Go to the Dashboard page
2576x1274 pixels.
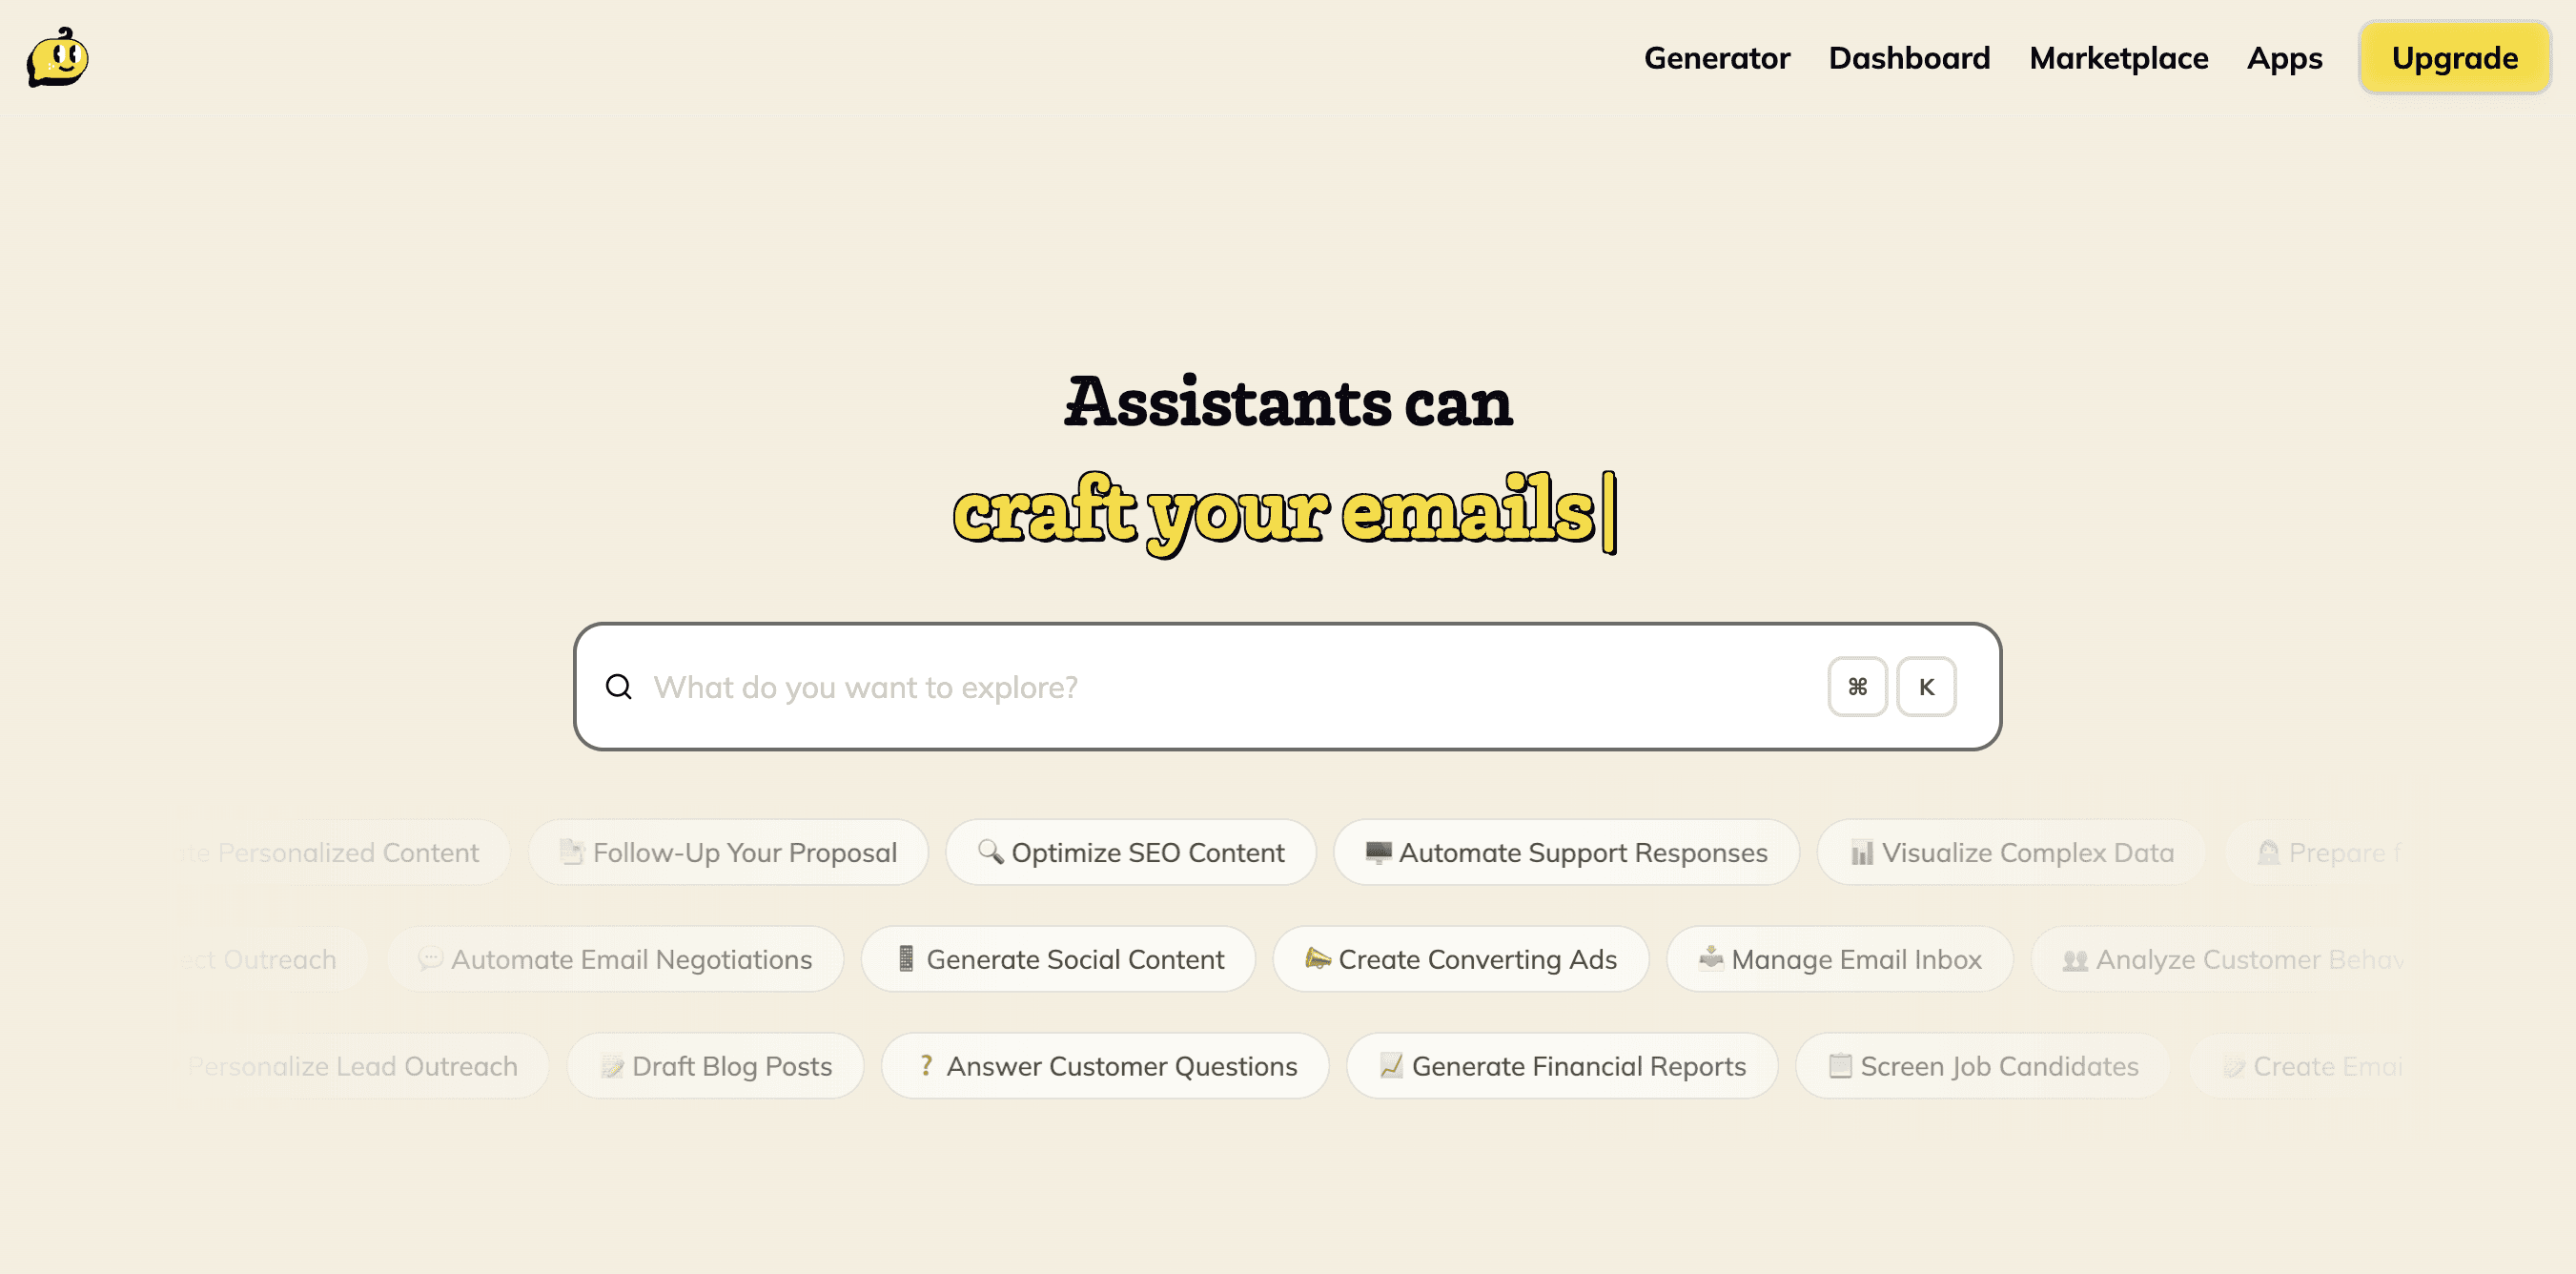coord(1909,58)
